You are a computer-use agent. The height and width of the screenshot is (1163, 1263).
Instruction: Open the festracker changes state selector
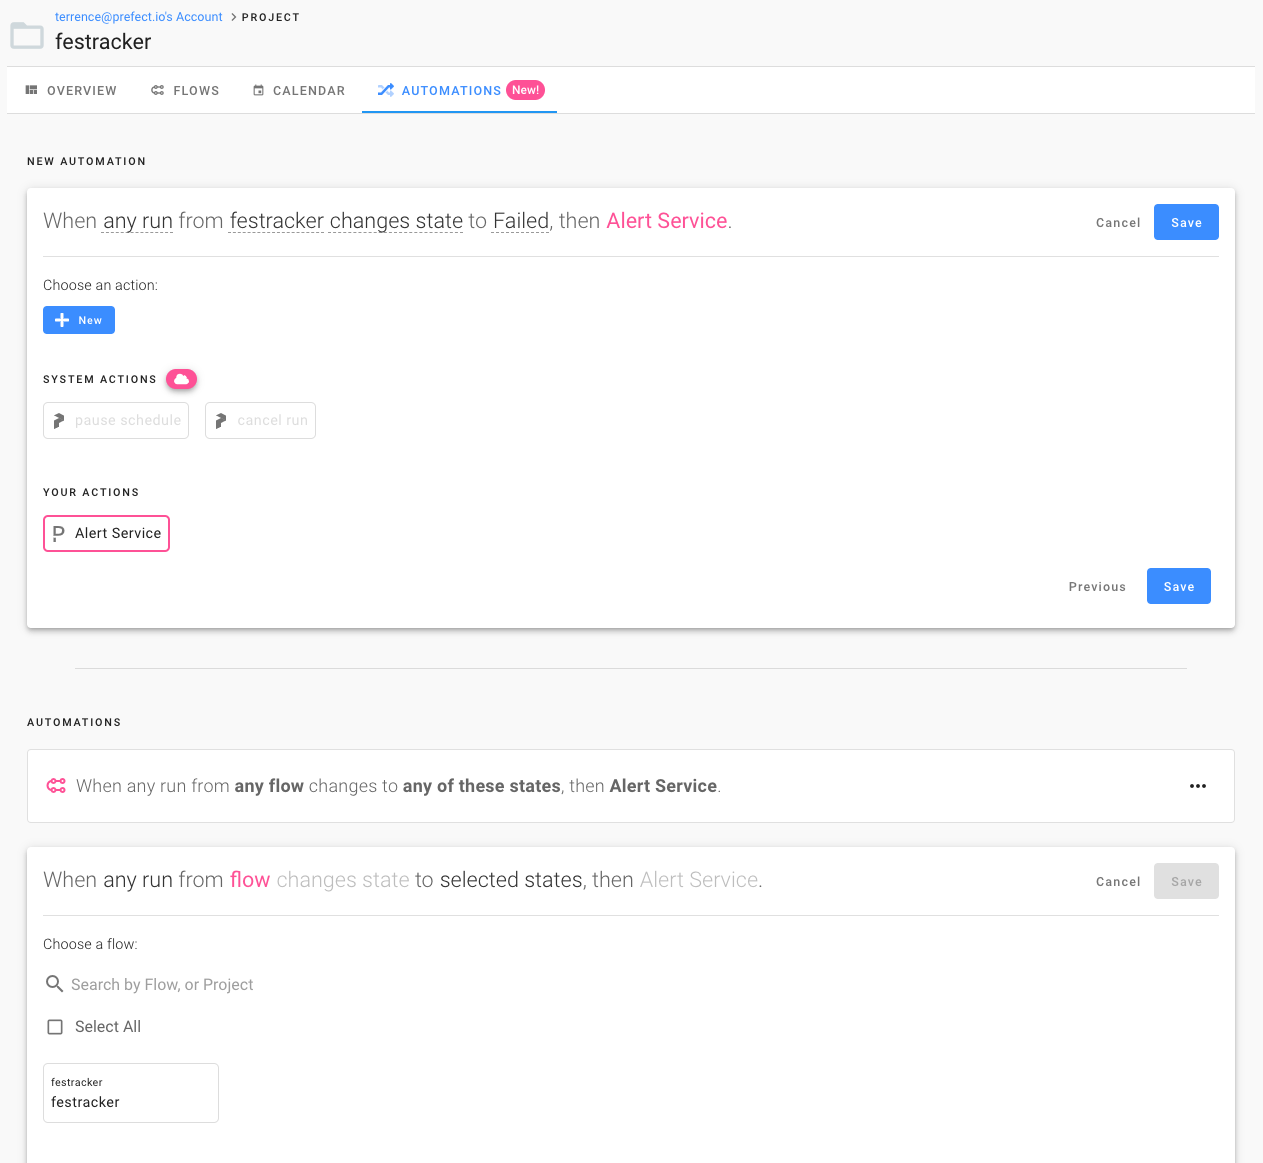[x=345, y=221]
